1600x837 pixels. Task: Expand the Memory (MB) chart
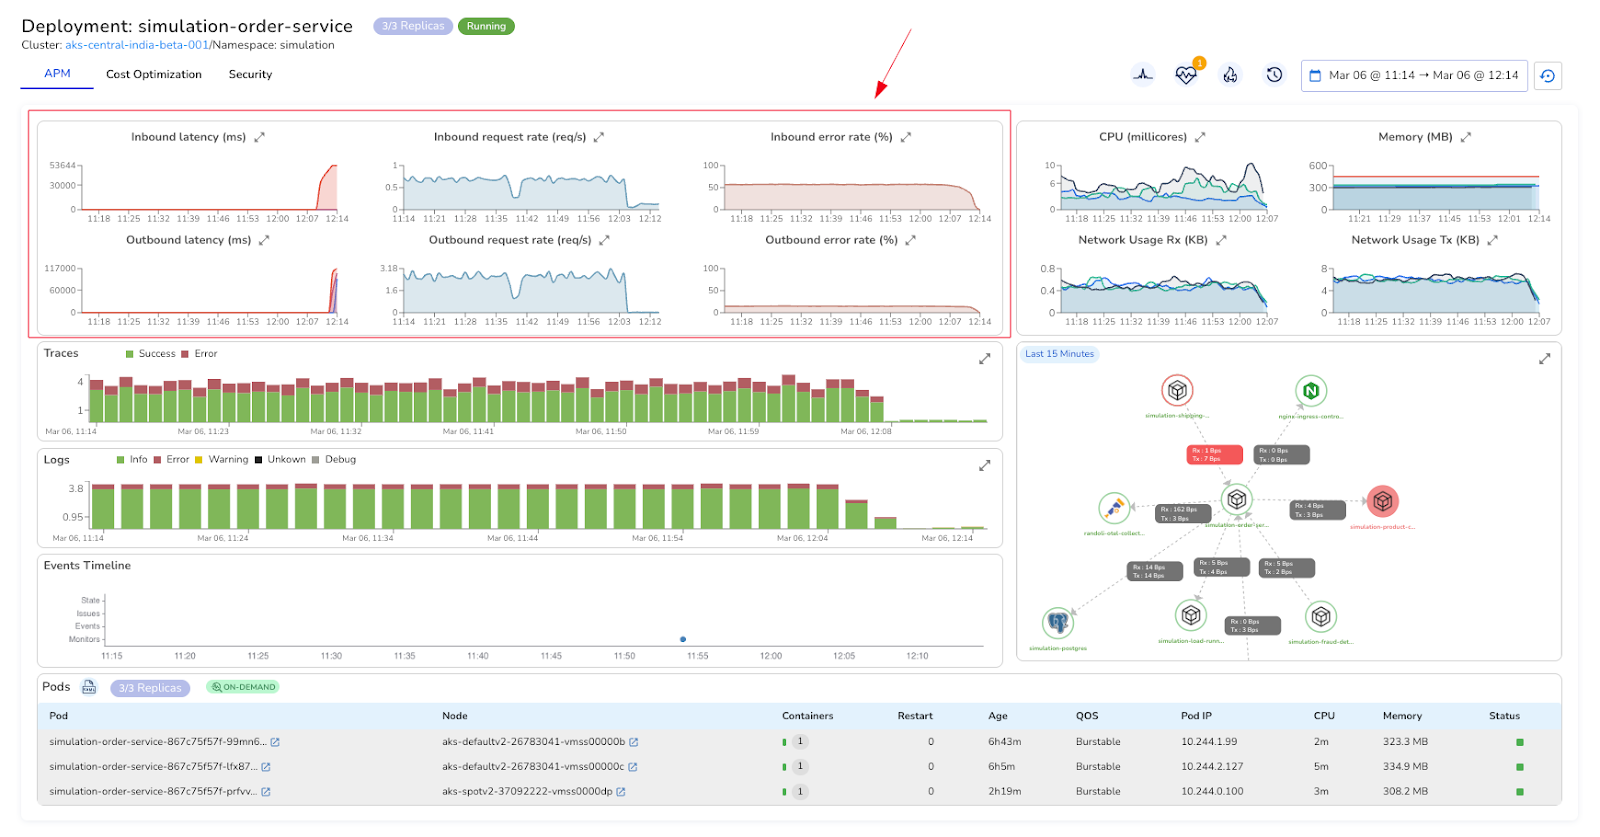[x=1466, y=137]
